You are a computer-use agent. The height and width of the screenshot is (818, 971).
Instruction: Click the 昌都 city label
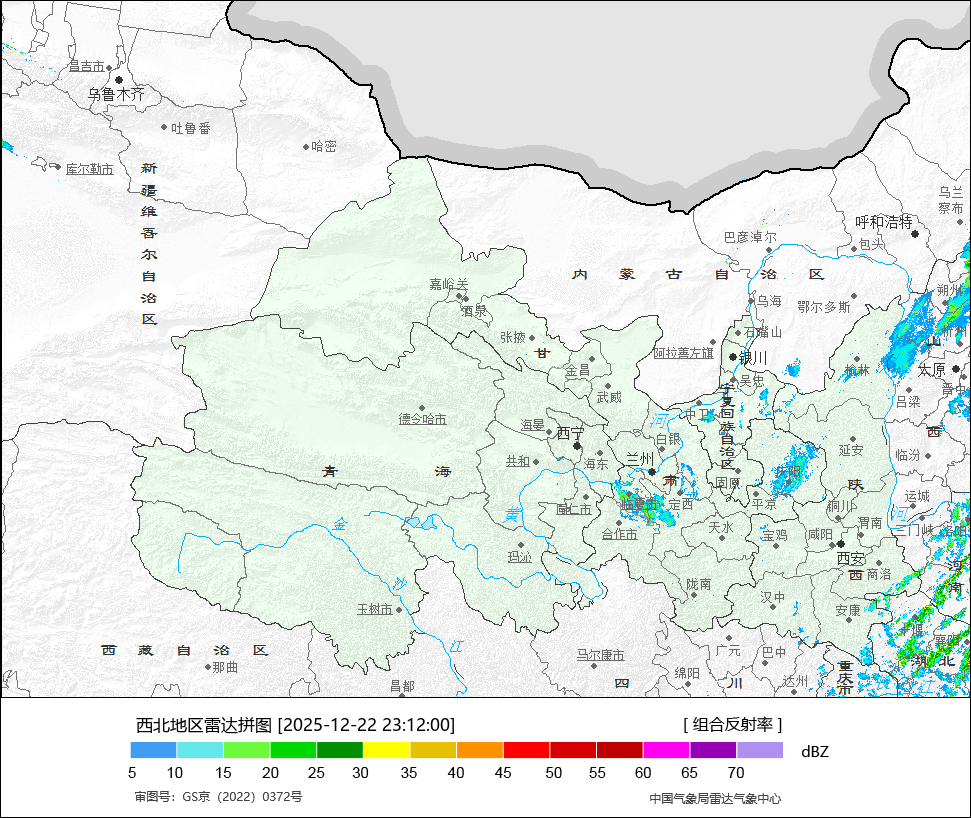coord(402,686)
